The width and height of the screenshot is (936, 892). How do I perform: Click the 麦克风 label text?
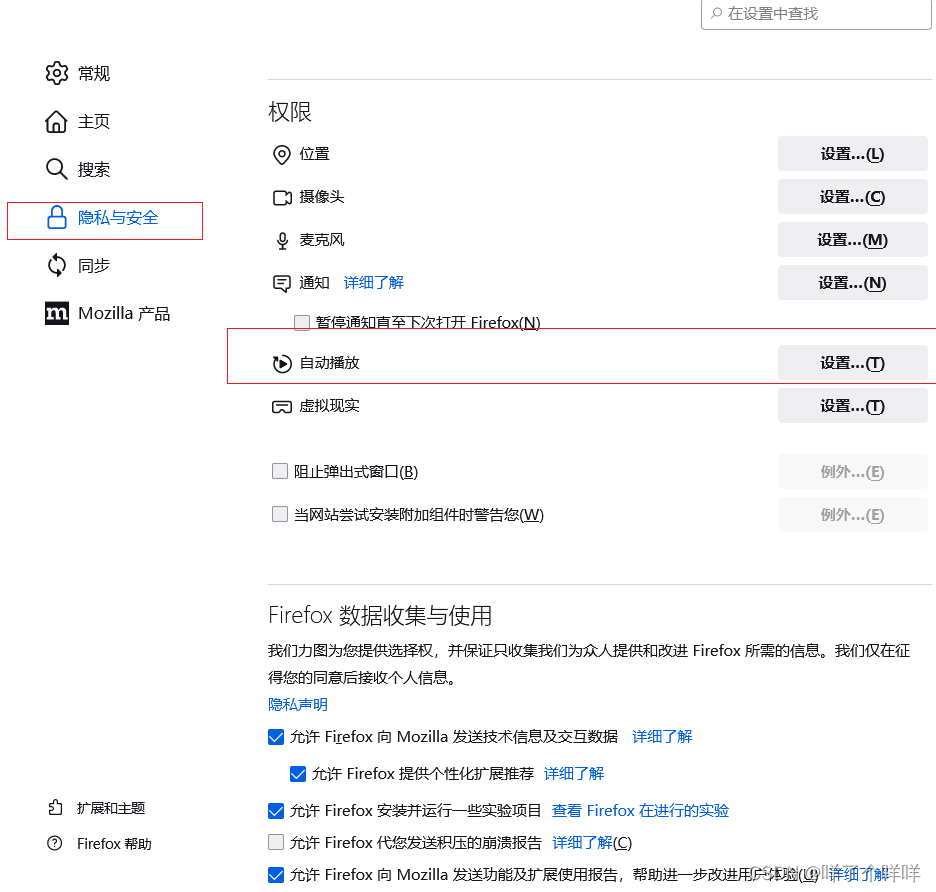(x=322, y=240)
